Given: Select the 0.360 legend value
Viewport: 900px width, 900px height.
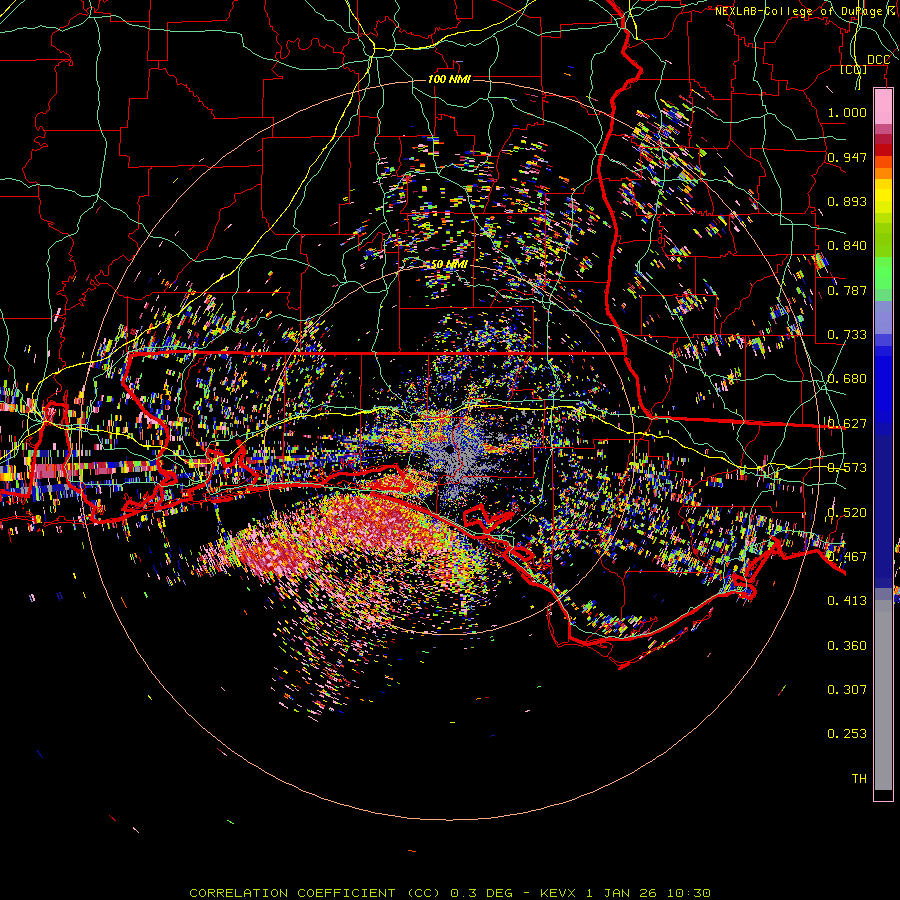Looking at the screenshot, I should pos(847,646).
